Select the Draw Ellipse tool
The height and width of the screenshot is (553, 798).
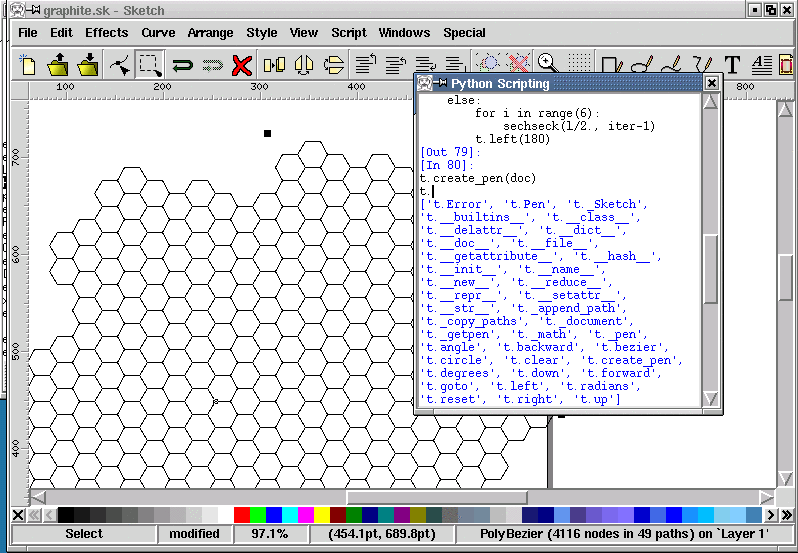[641, 65]
